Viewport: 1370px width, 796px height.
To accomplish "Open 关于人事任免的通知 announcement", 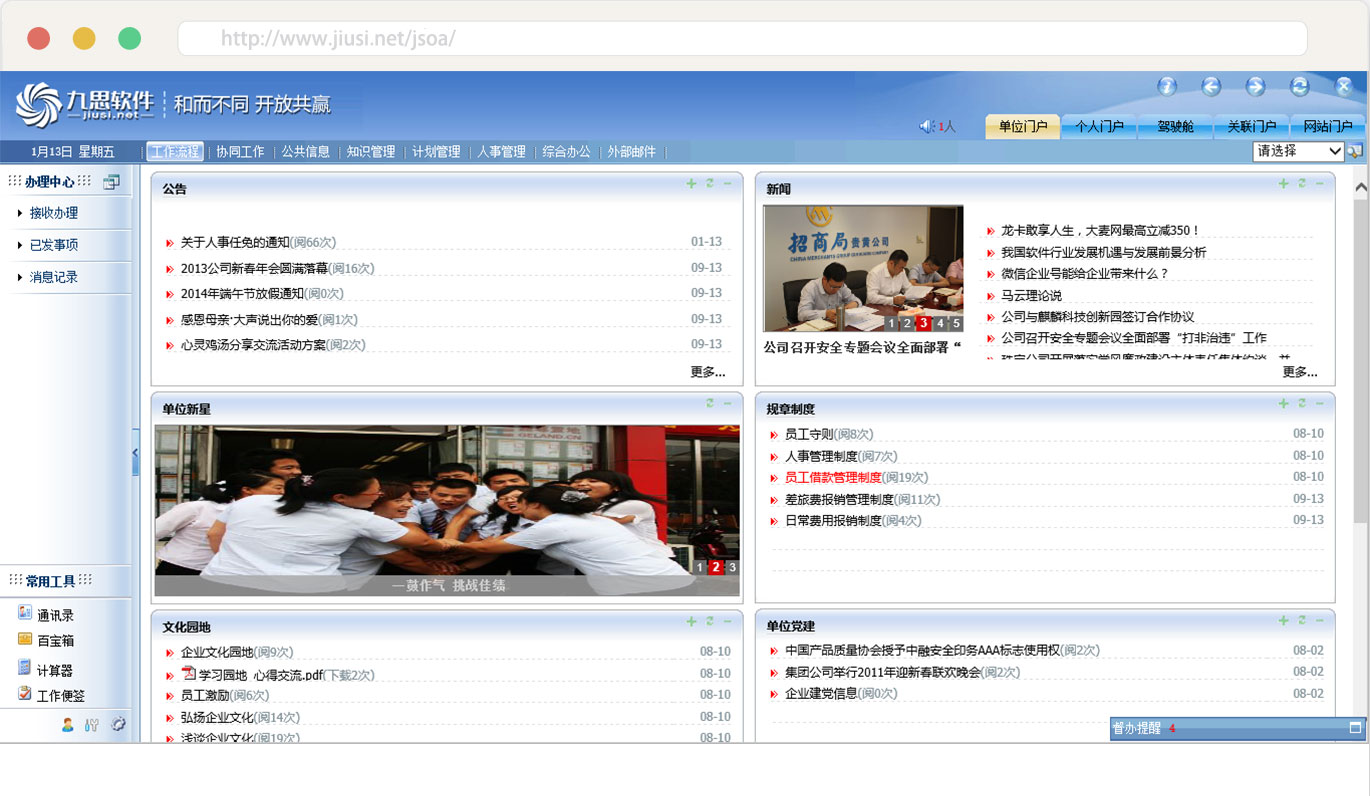I will point(235,242).
